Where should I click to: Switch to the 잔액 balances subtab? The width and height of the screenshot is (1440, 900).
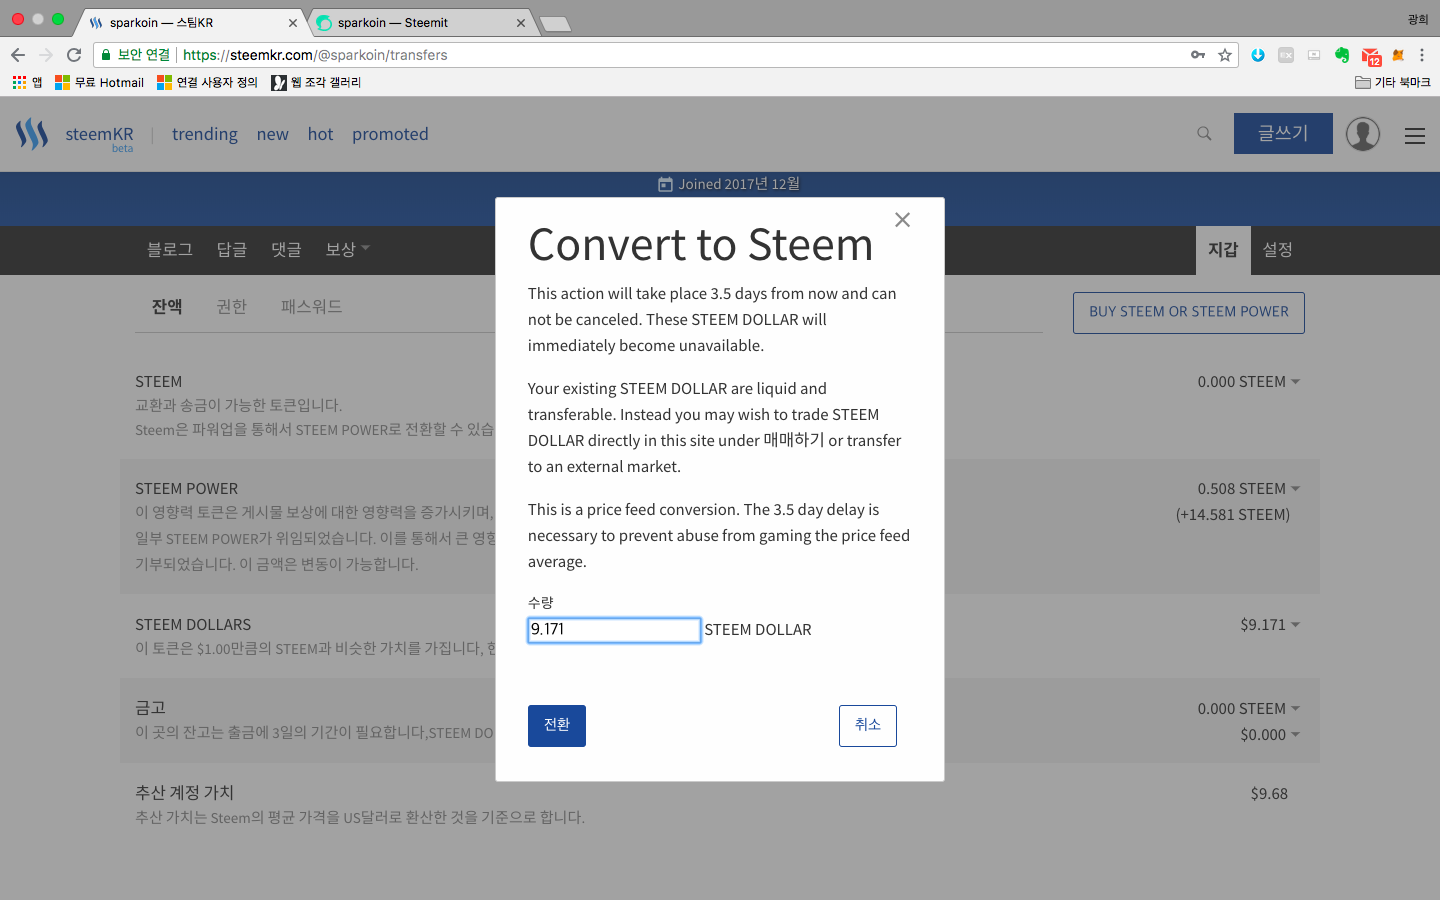click(x=167, y=307)
